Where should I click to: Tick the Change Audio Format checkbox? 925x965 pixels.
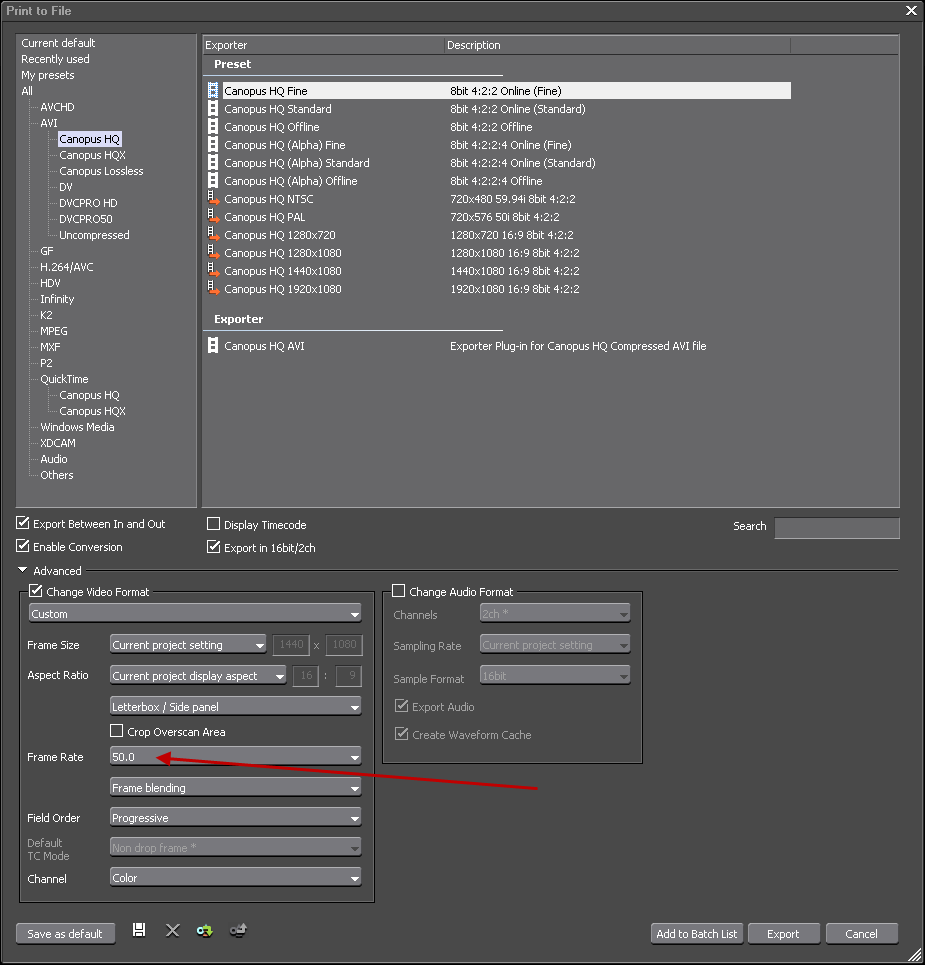(399, 592)
